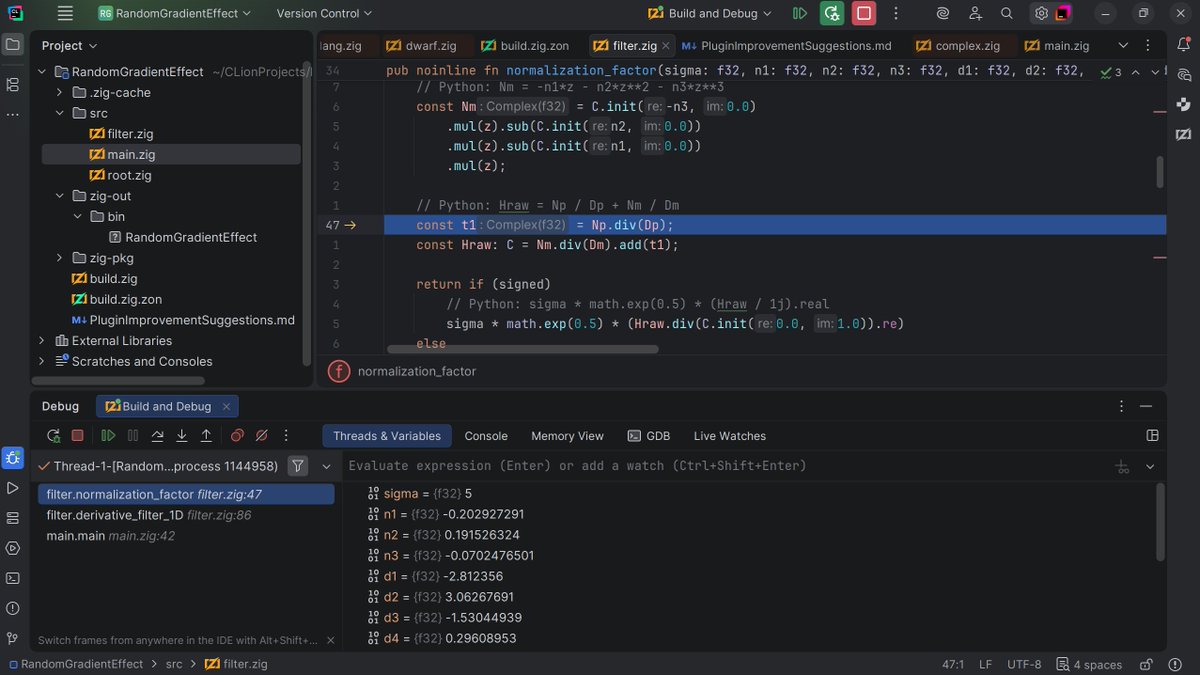The image size is (1200, 675).
Task: Open the RandomGradientEffect project dropdown
Action: click(x=174, y=13)
